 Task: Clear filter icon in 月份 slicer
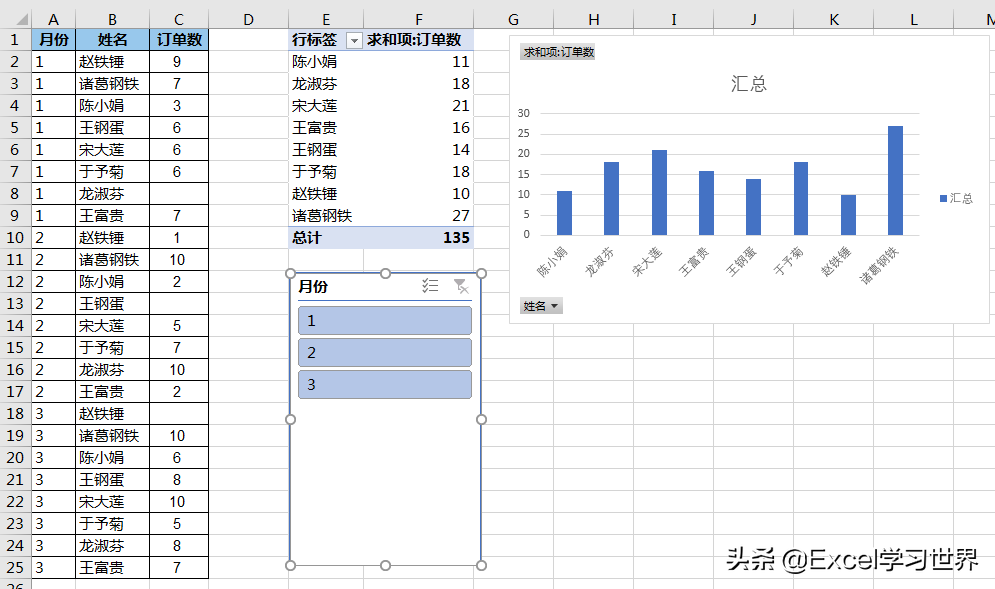461,286
